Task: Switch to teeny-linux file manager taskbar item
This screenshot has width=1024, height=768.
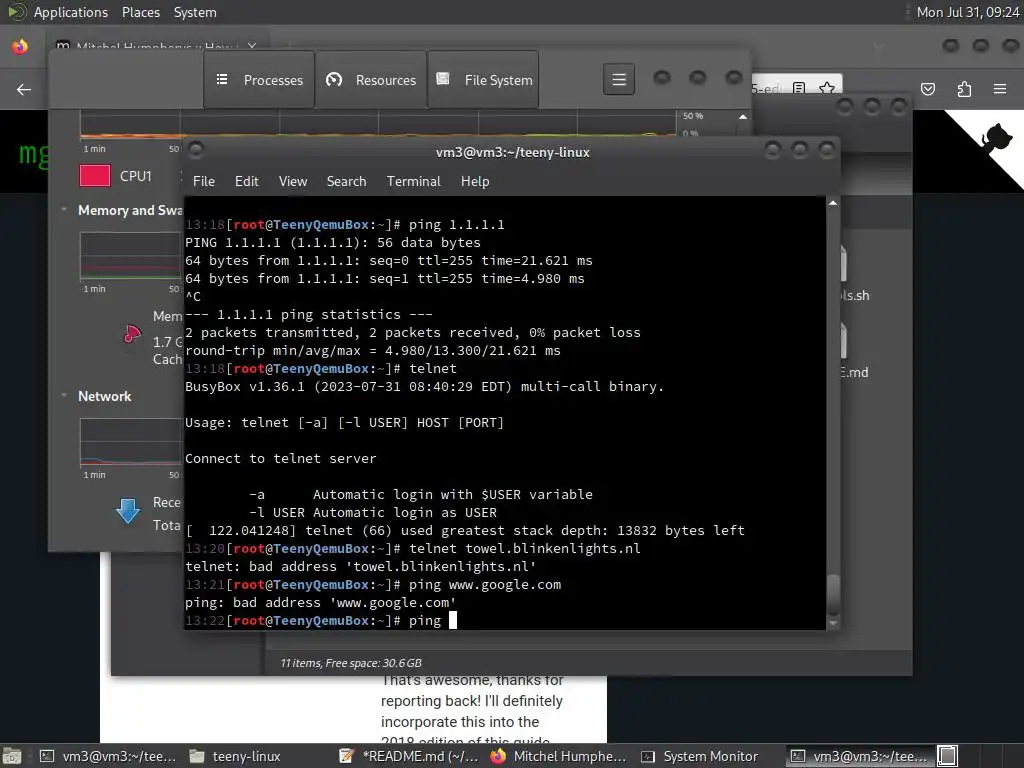Action: (235, 756)
